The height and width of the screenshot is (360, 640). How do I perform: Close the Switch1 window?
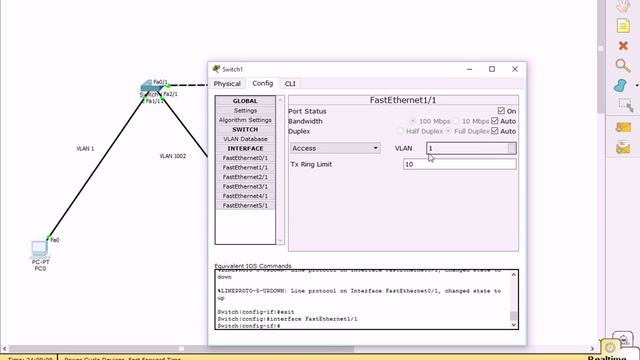515,69
